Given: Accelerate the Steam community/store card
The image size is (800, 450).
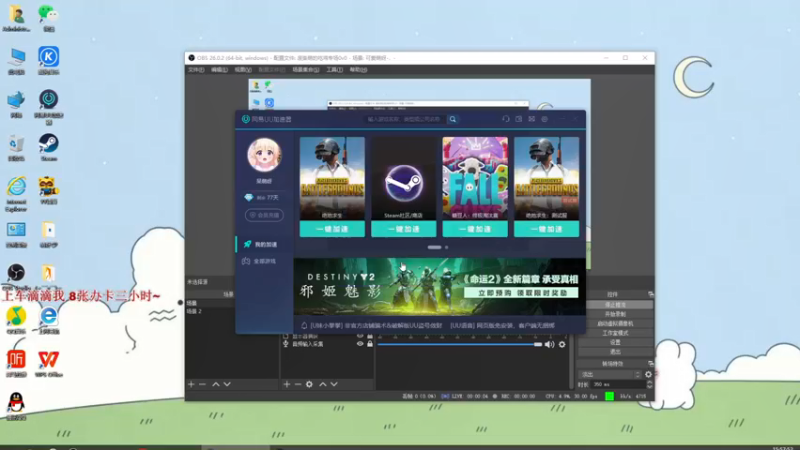Looking at the screenshot, I should 404,229.
